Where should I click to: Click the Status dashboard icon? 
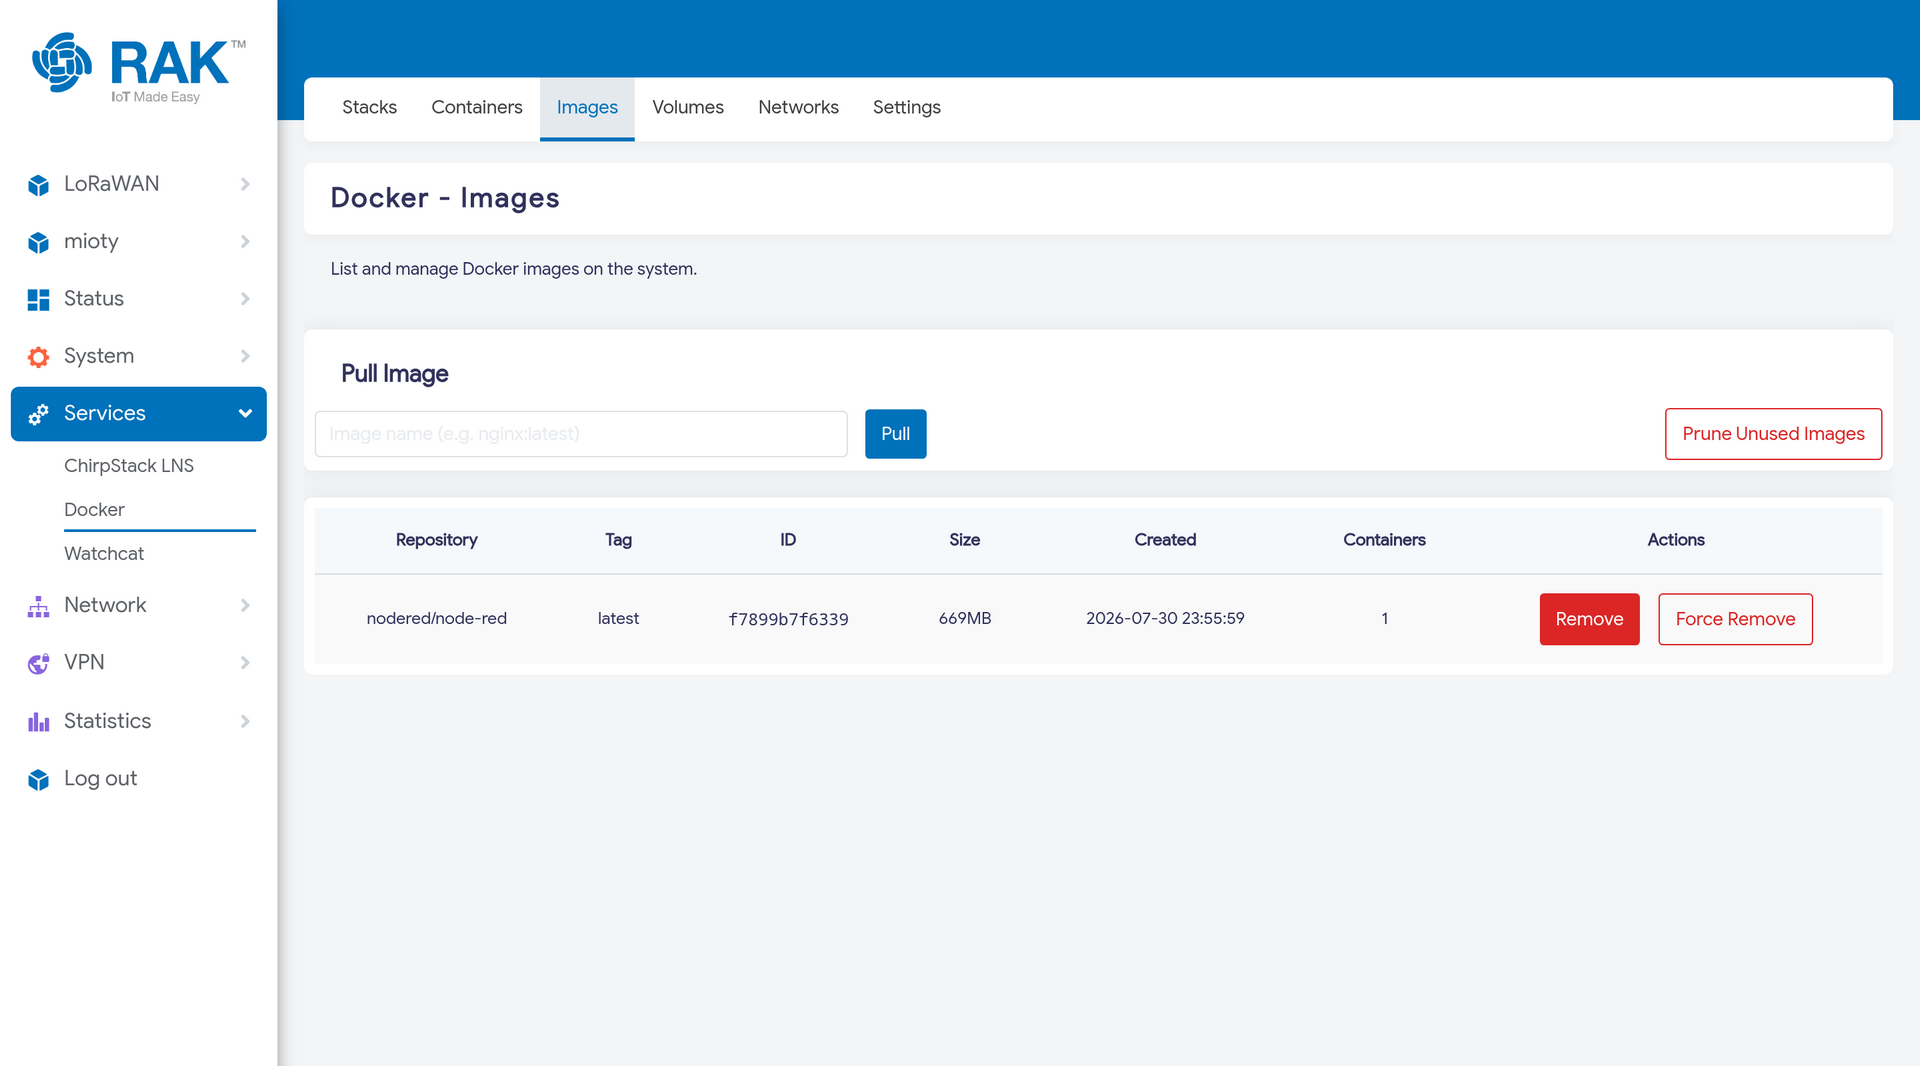click(38, 299)
